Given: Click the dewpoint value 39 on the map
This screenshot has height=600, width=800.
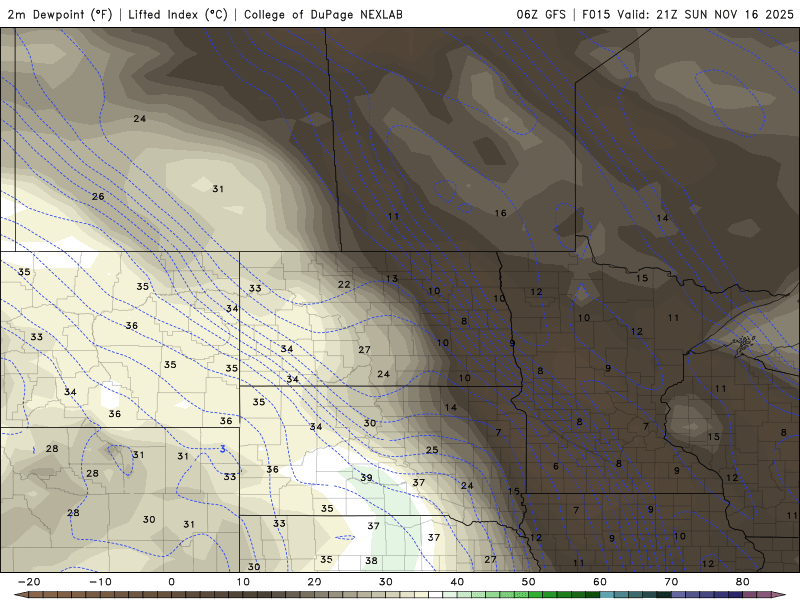Looking at the screenshot, I should [366, 478].
